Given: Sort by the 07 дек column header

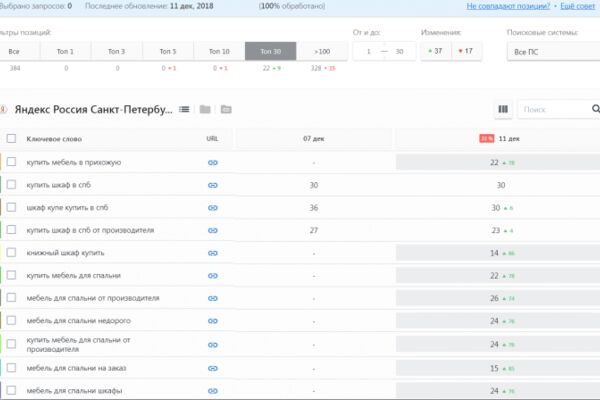Looking at the screenshot, I should 314,139.
